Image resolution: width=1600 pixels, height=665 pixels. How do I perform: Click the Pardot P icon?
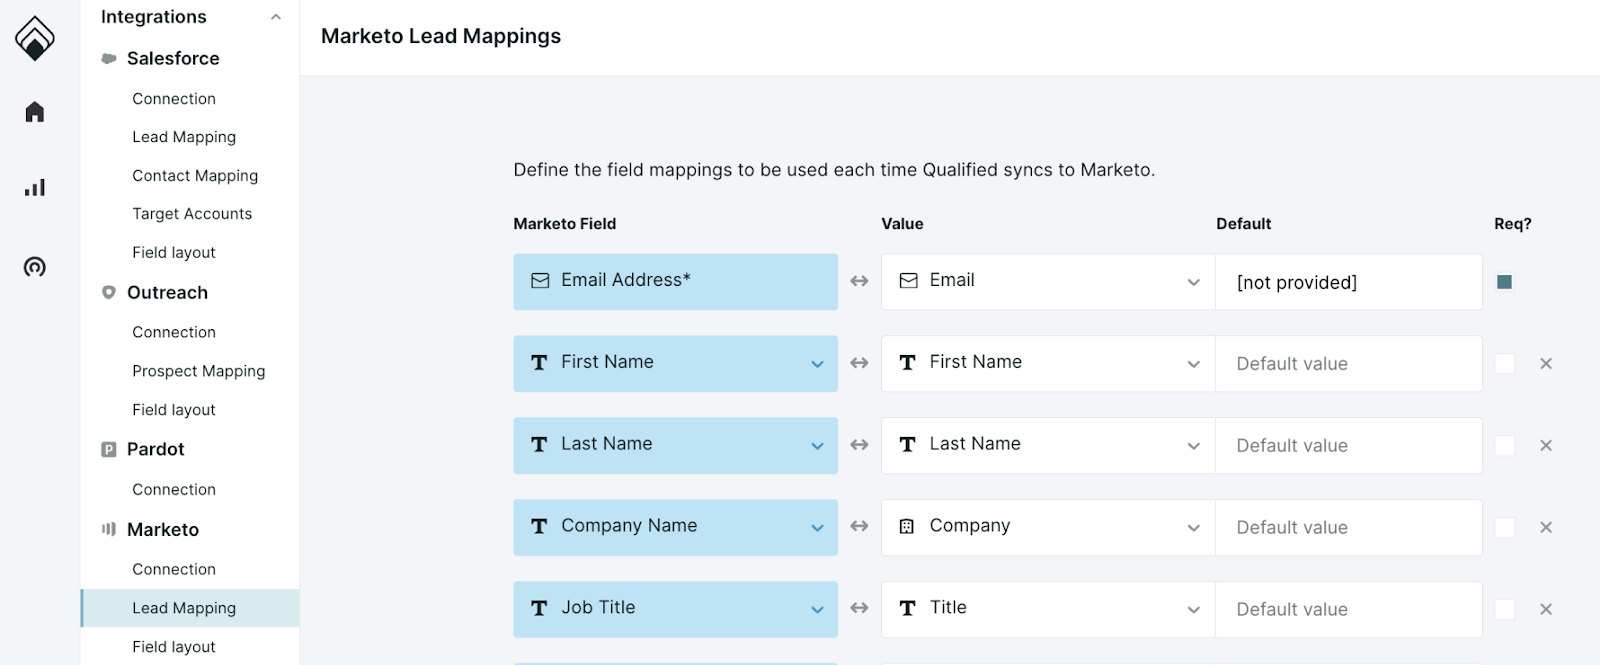pyautogui.click(x=109, y=450)
